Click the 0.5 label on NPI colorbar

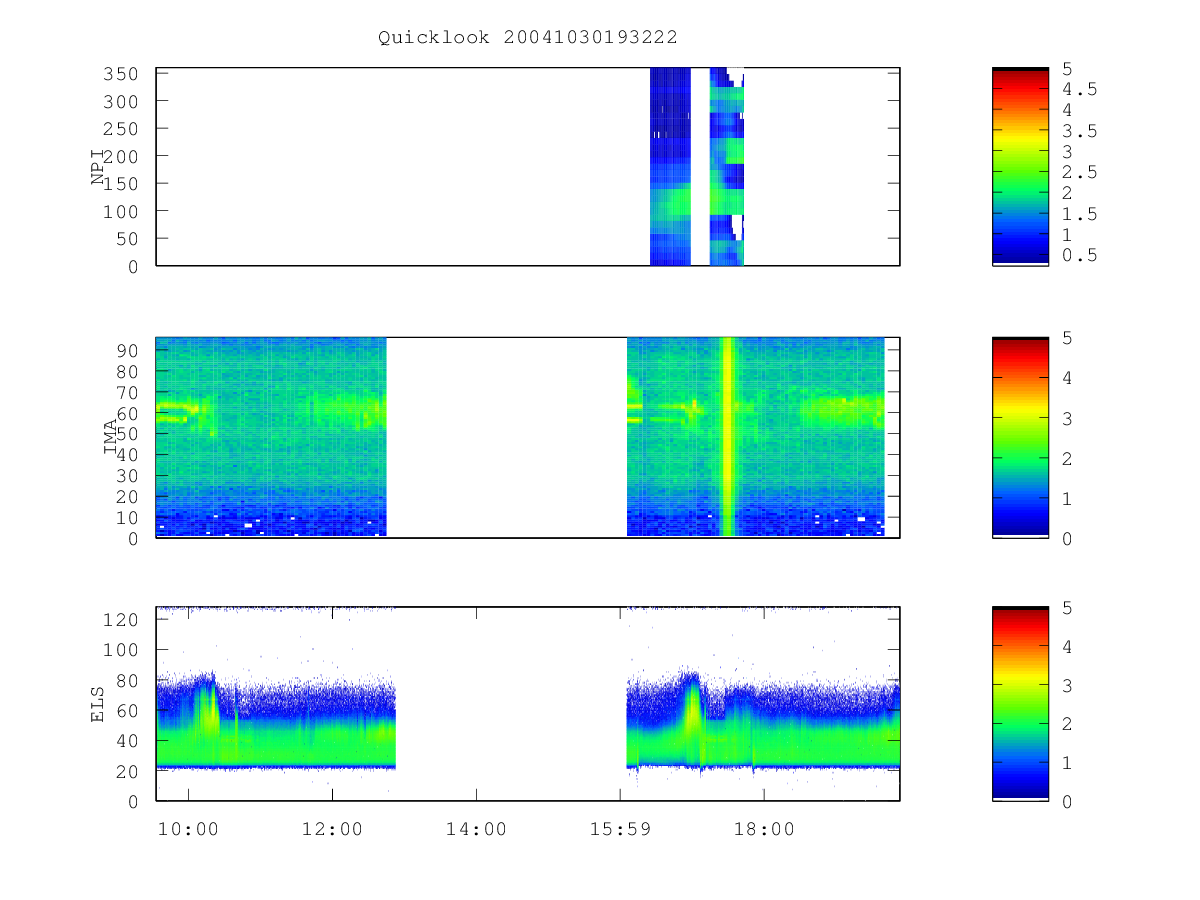click(x=1079, y=255)
